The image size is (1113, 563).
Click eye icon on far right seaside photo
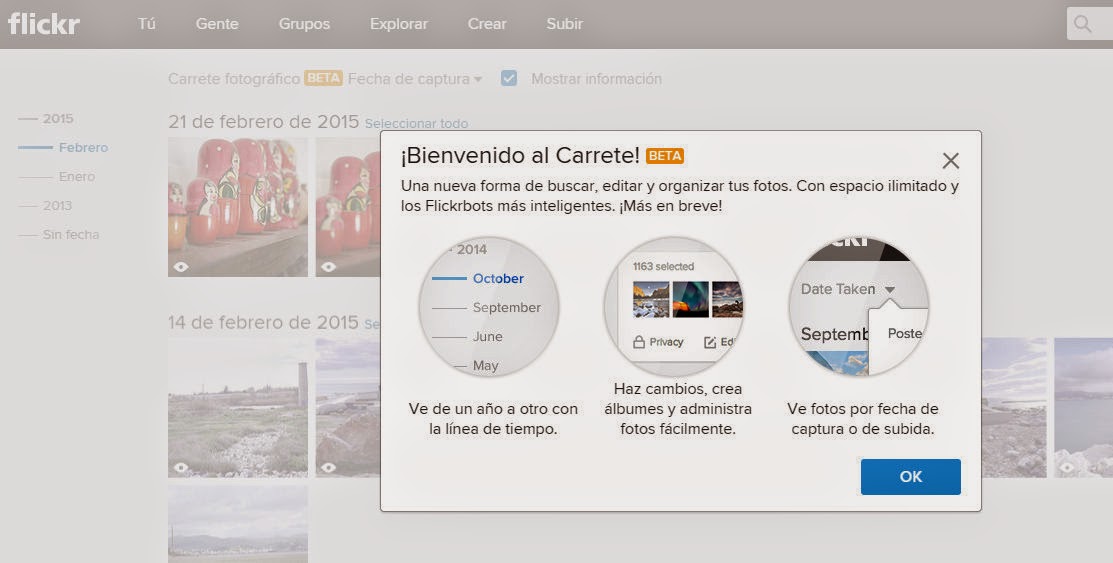tap(1067, 467)
